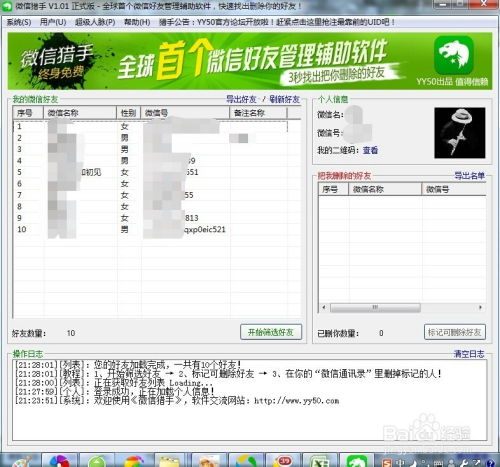Viewport: 500px width, 467px height.
Task: Click the 刷新好友 link
Action: [x=284, y=99]
